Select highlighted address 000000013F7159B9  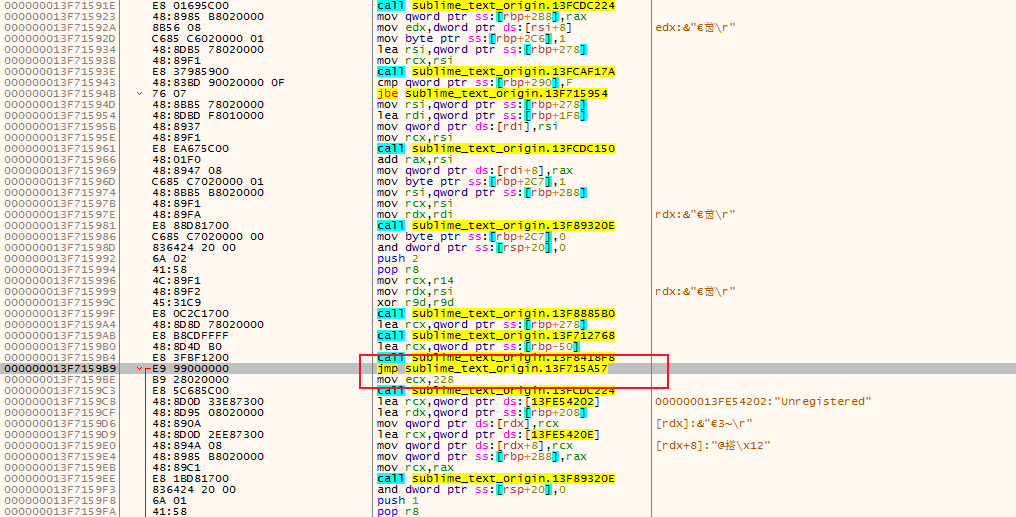pos(60,369)
